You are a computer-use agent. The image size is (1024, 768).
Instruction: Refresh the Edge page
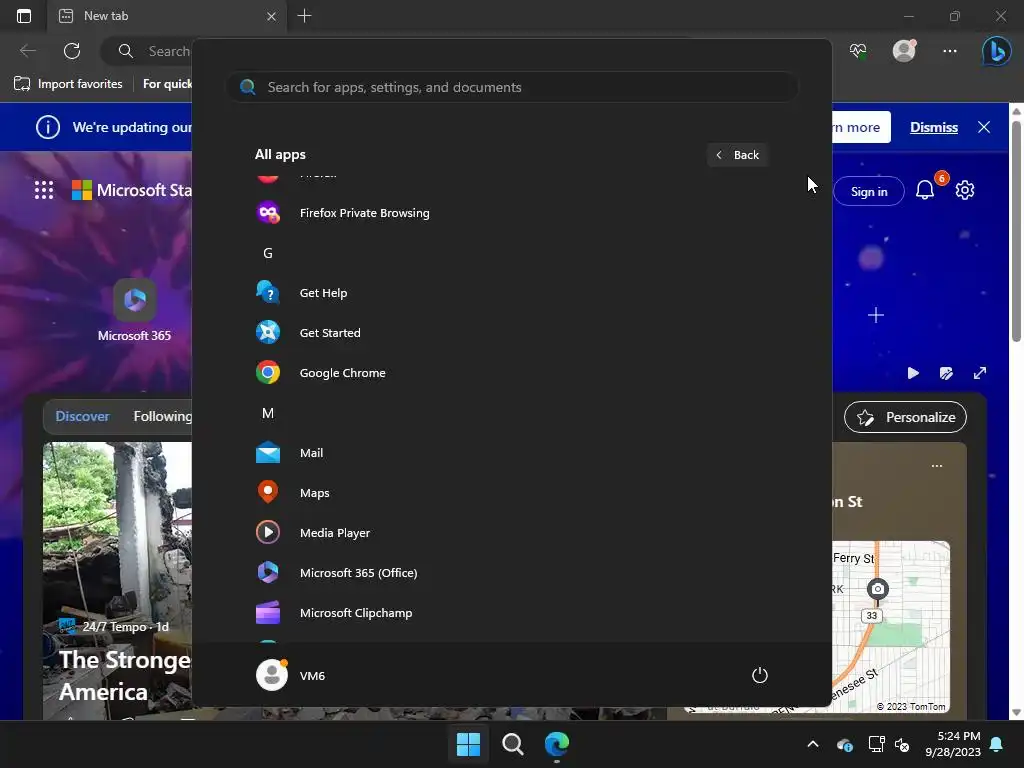72,51
